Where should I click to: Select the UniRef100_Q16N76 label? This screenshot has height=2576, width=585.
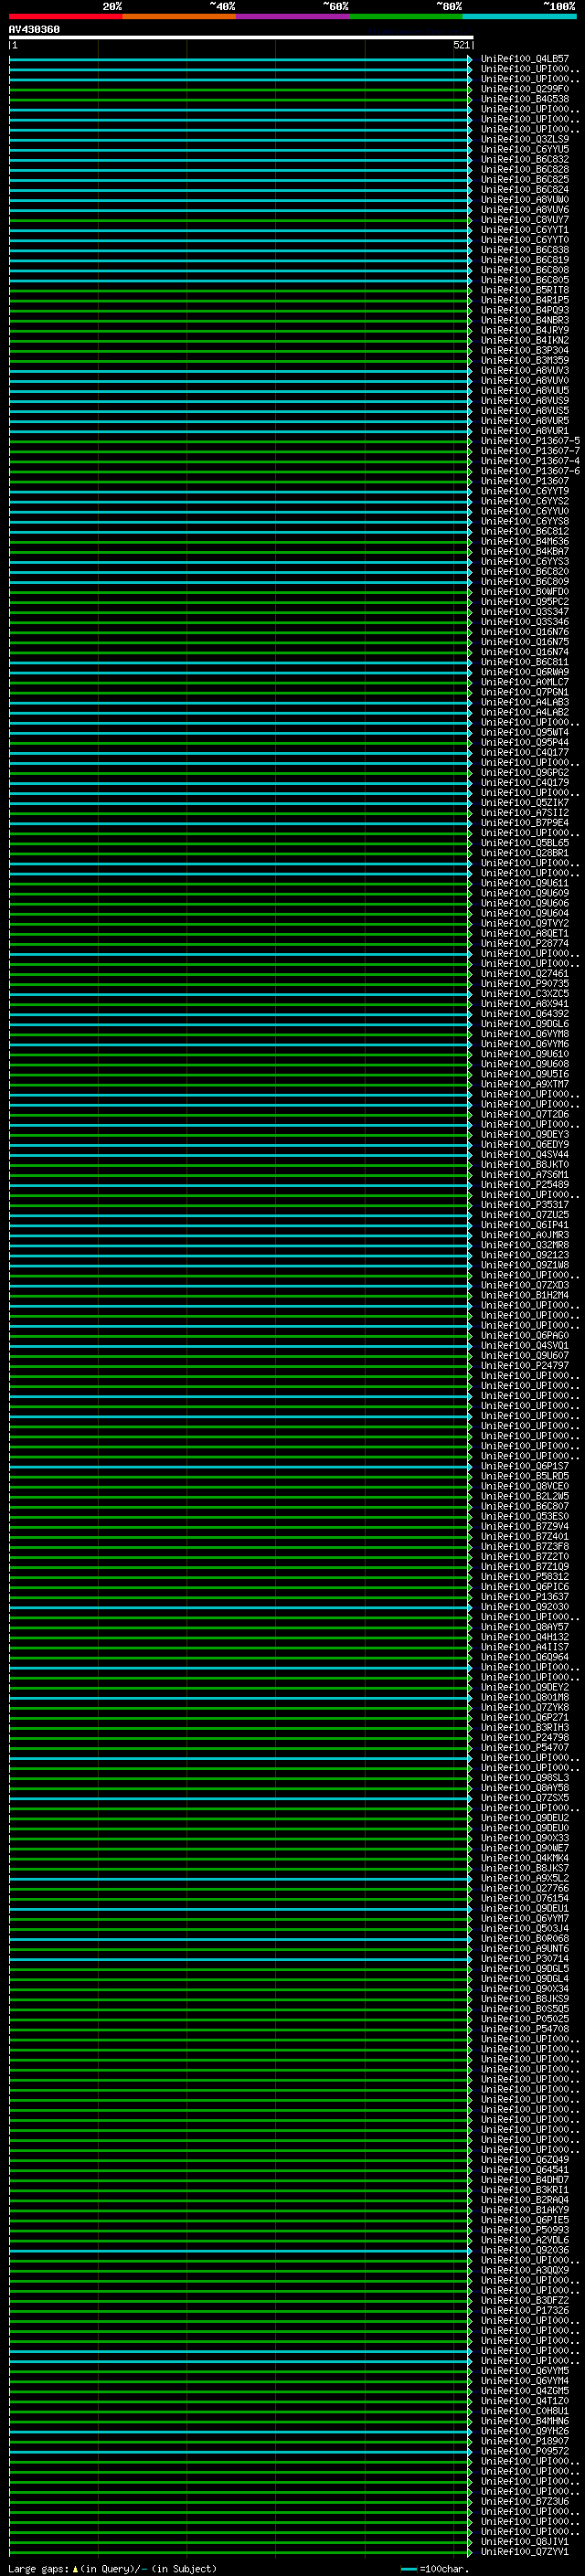tap(525, 632)
